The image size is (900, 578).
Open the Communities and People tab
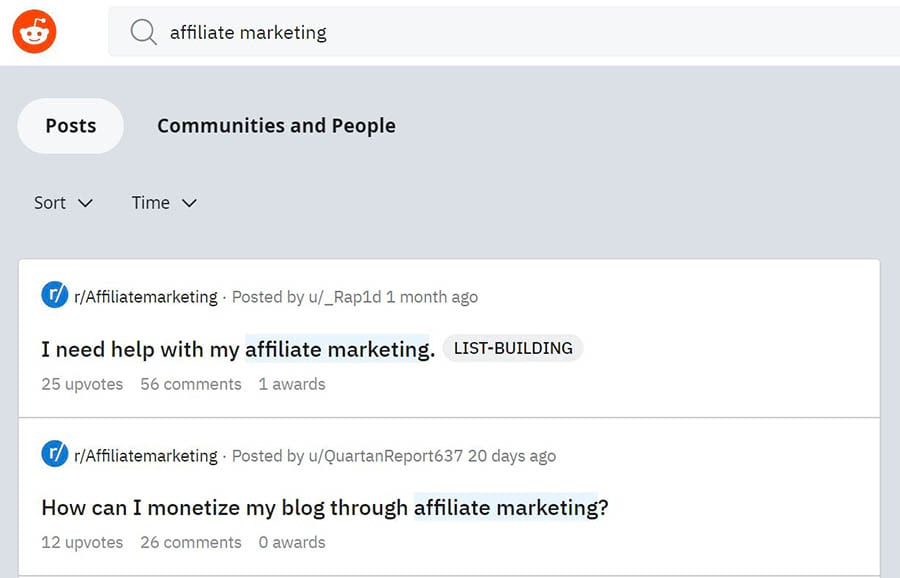tap(276, 126)
